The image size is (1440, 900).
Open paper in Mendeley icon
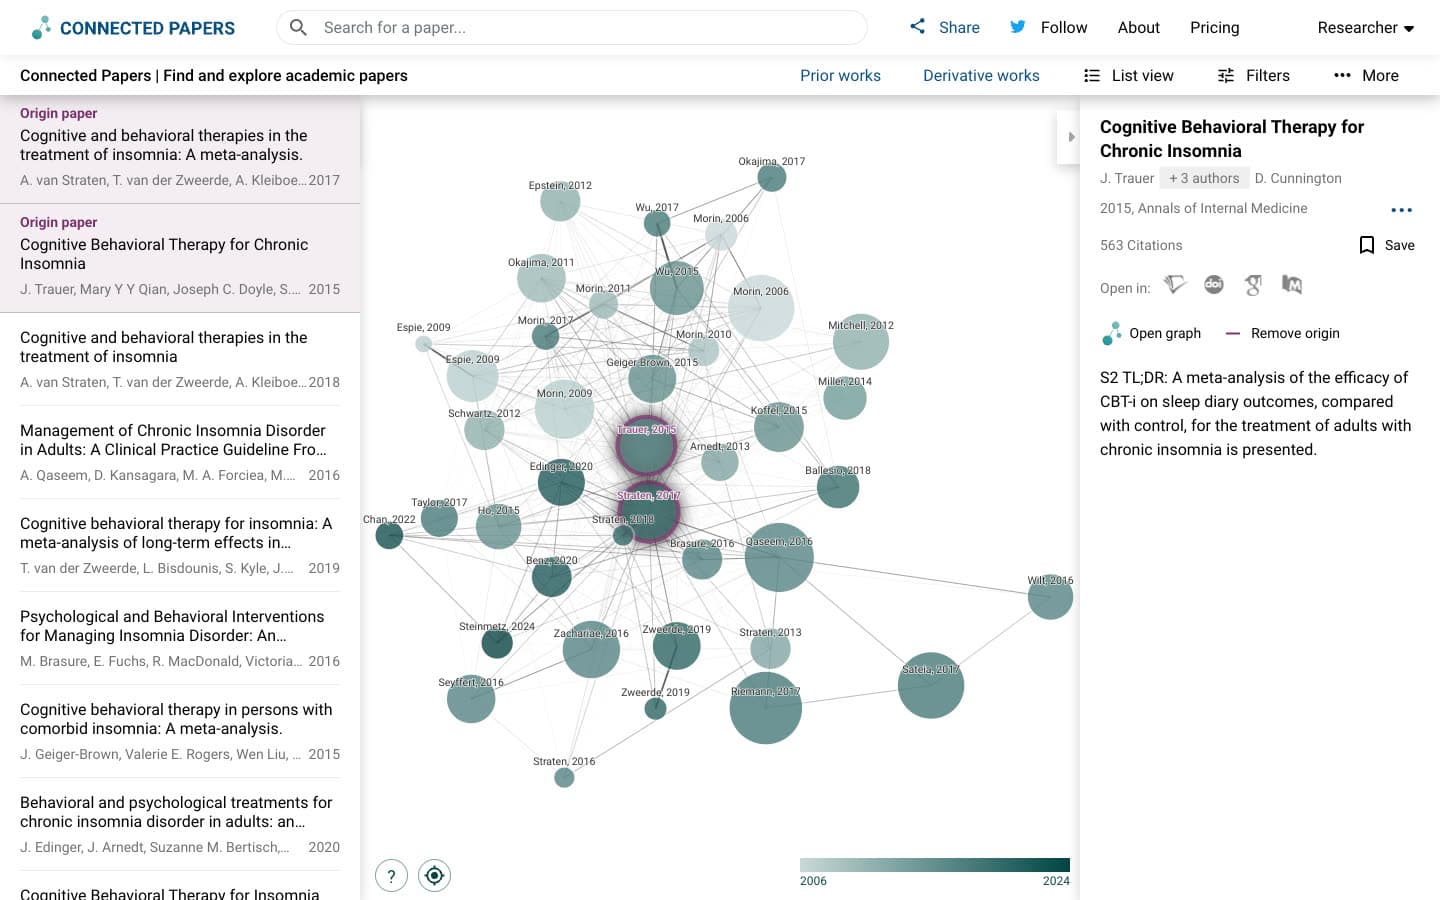[x=1292, y=286]
